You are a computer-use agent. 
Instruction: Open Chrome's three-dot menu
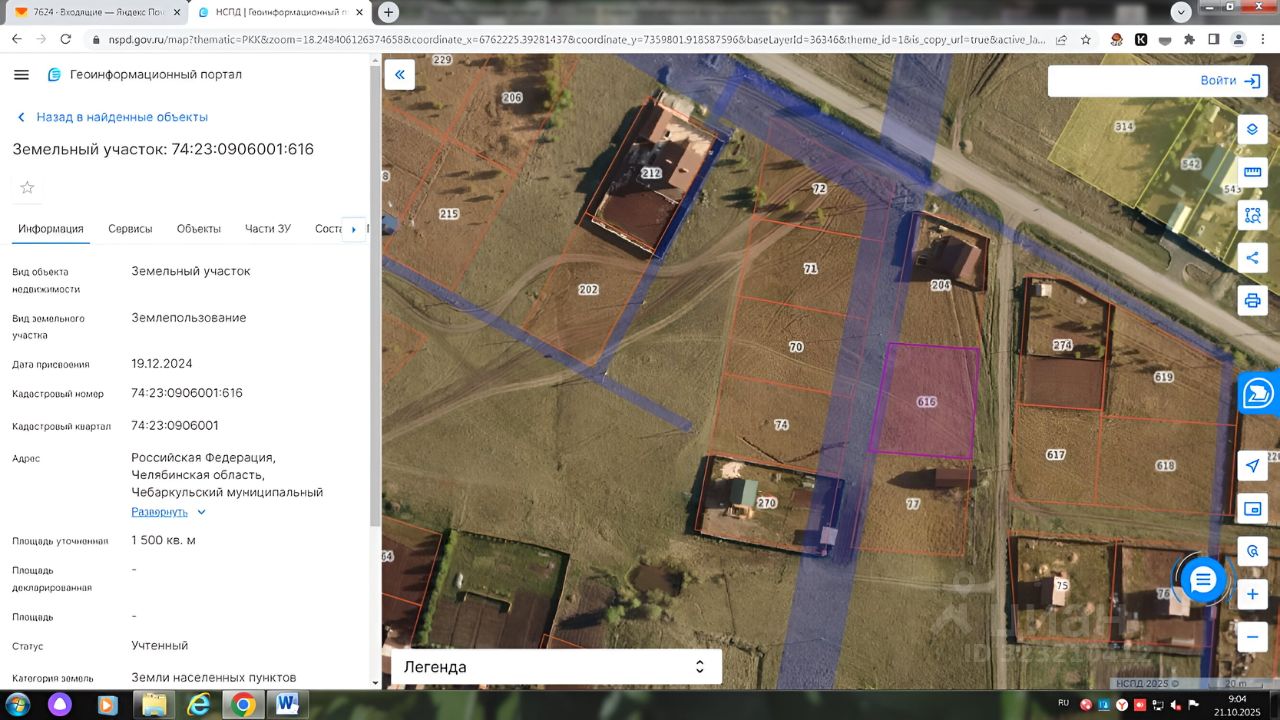(1264, 40)
